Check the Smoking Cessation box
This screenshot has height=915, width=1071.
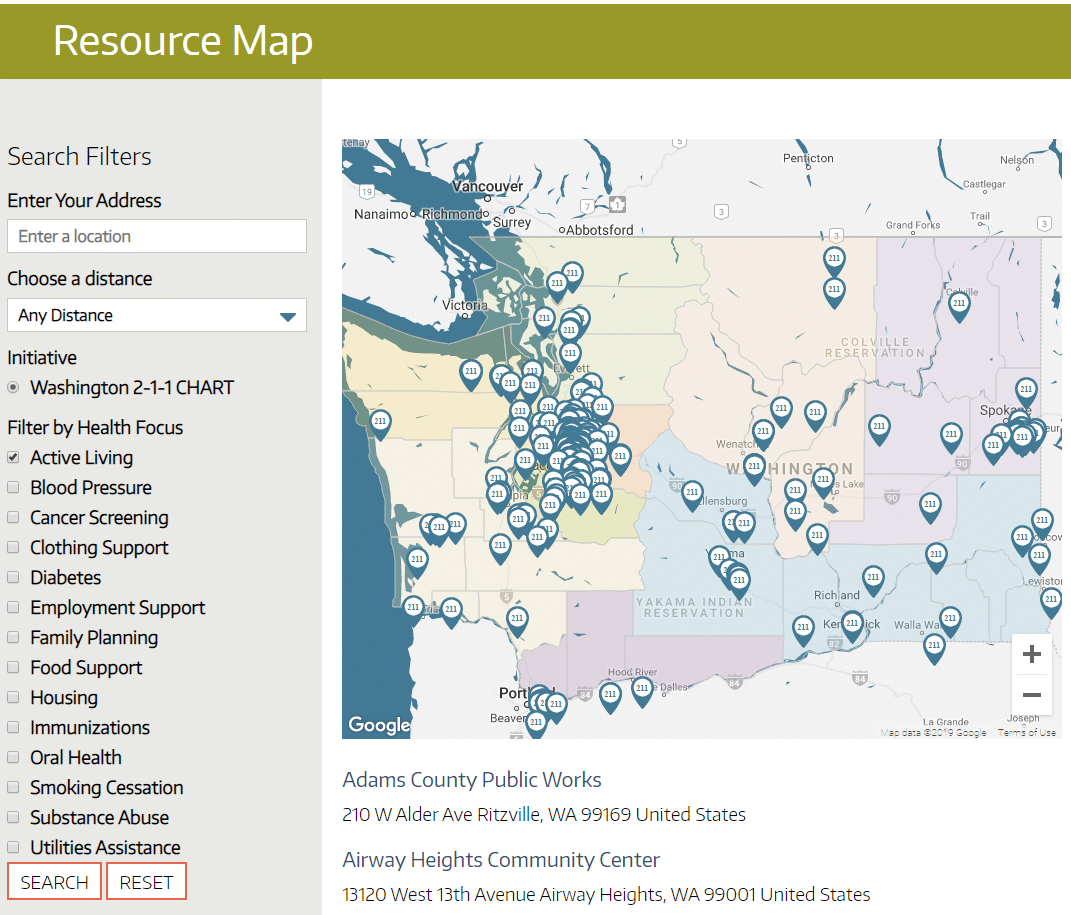coord(13,787)
